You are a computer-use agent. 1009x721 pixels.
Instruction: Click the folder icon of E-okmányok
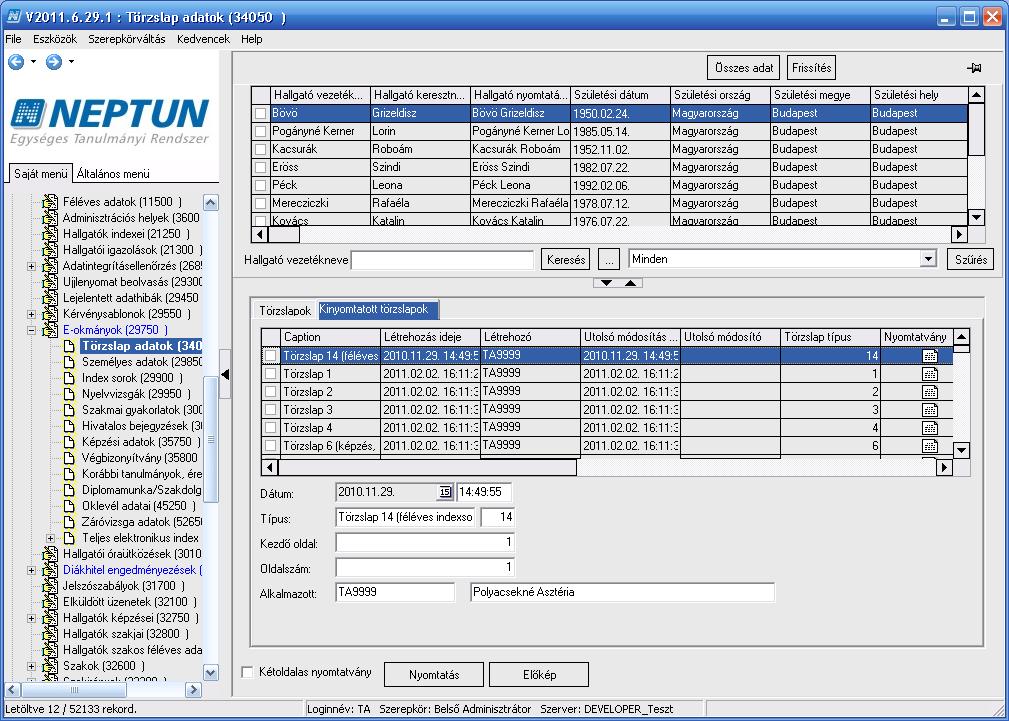tap(50, 330)
